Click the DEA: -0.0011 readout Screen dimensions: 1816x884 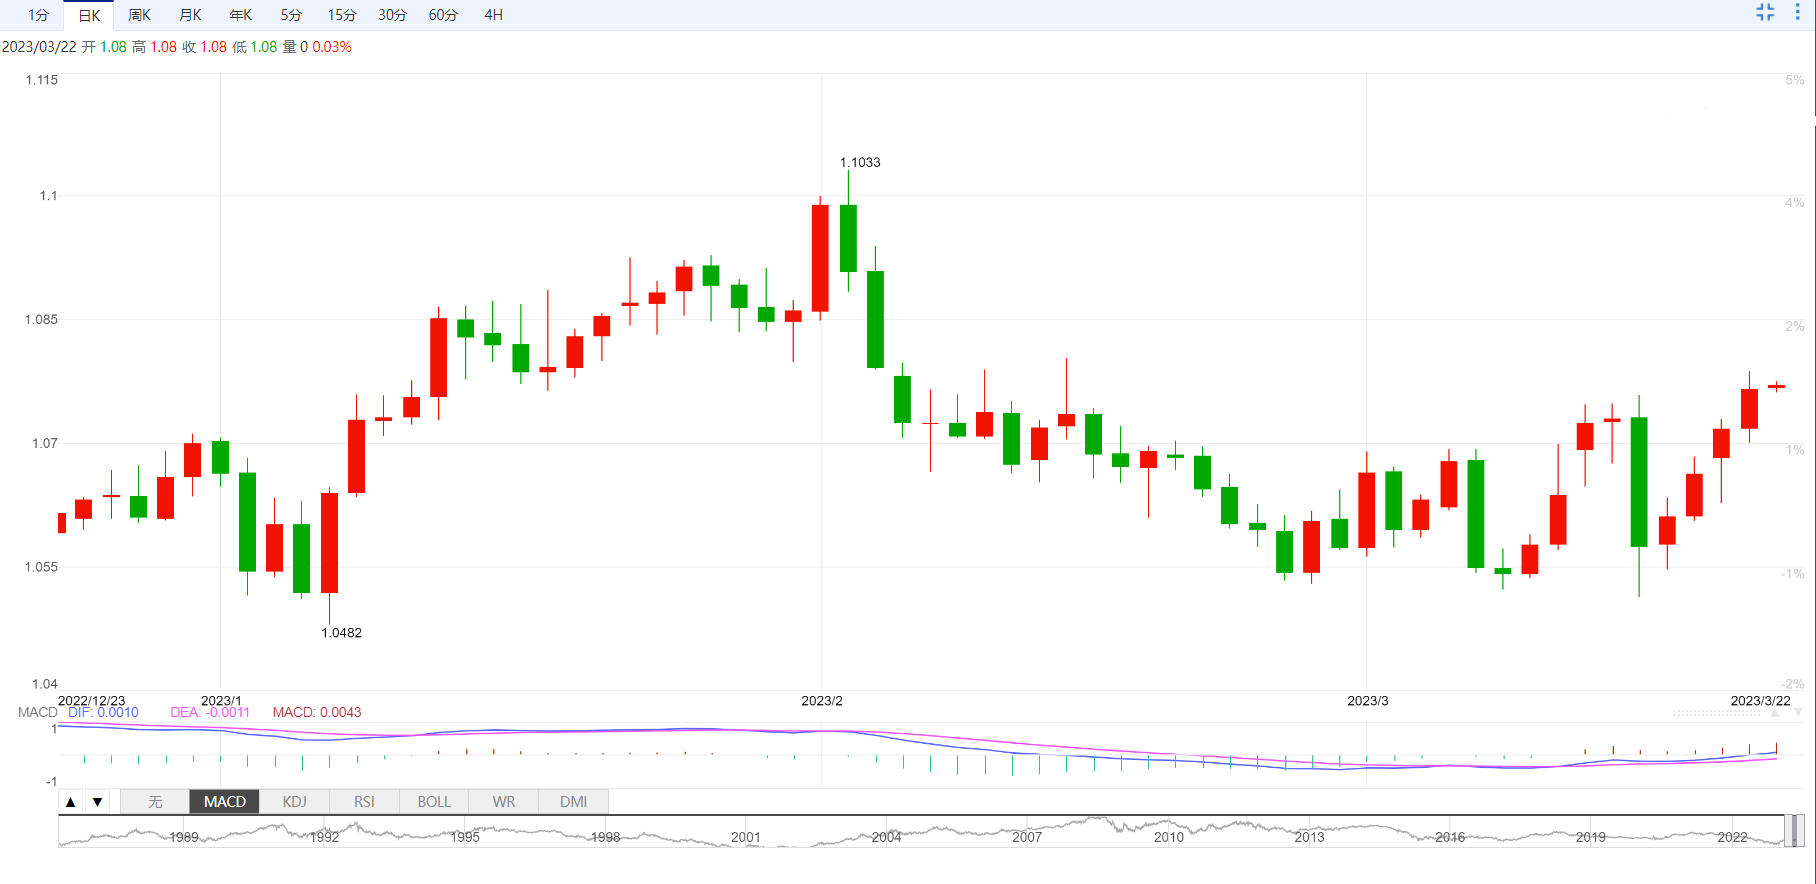210,712
